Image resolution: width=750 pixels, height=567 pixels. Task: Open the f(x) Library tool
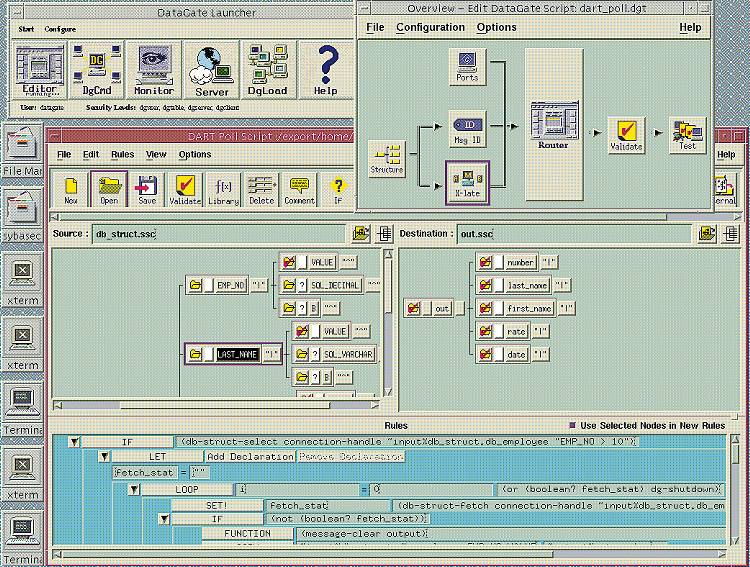(223, 190)
